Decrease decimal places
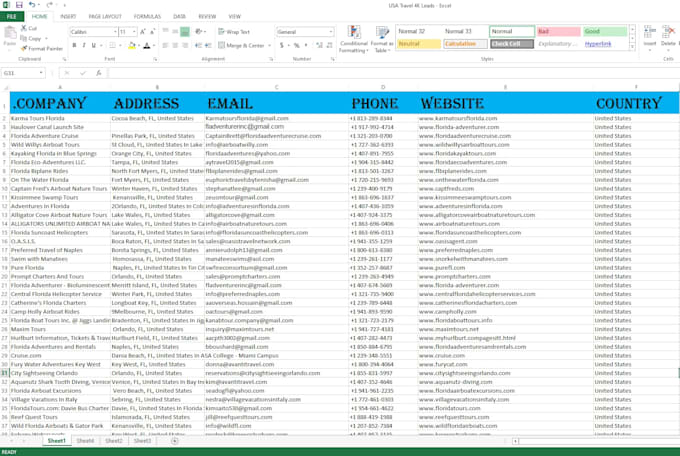This screenshot has height=456, width=680. click(x=330, y=45)
